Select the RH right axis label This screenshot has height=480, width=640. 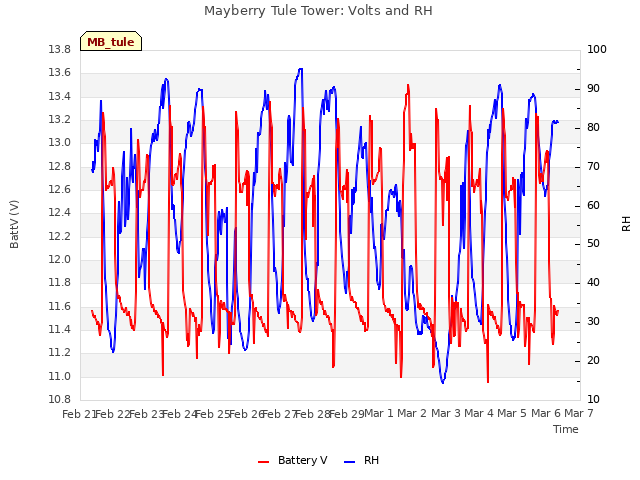point(626,224)
